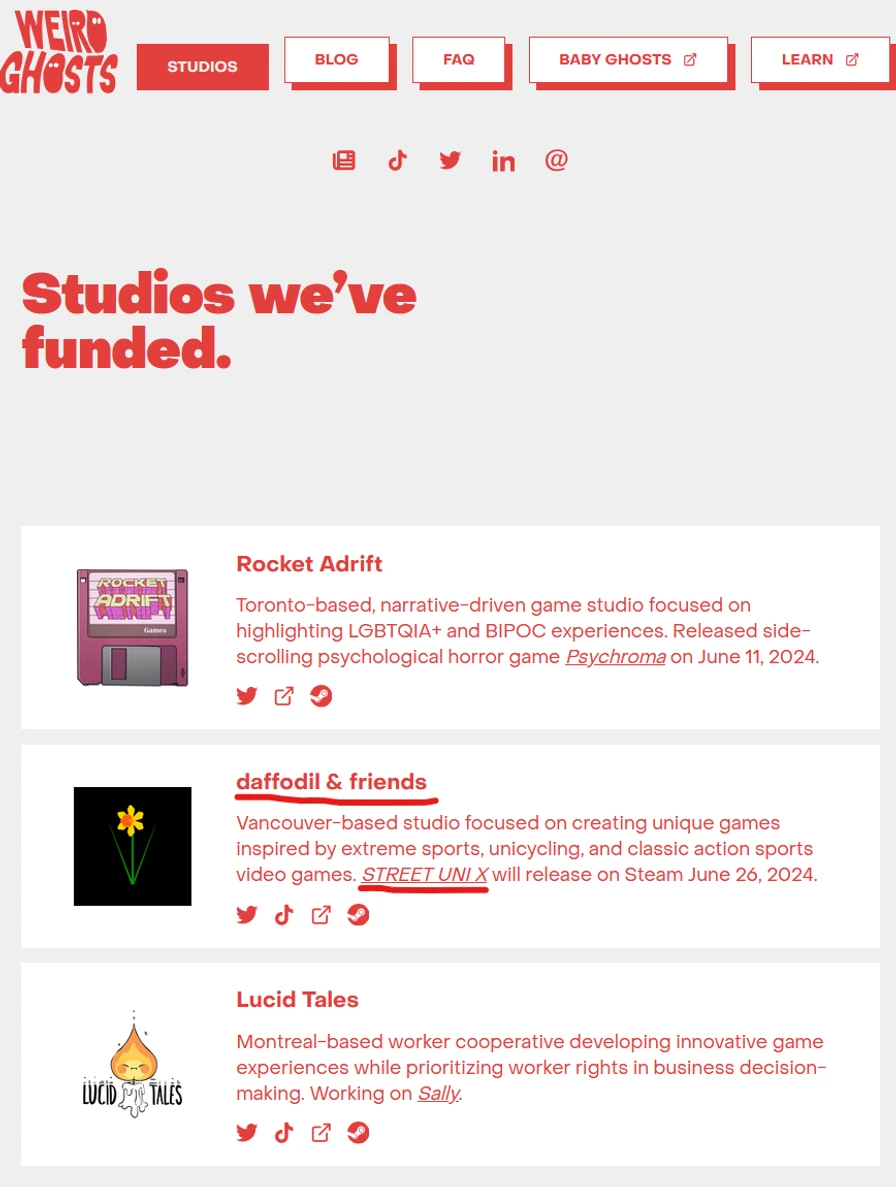Screen dimensions: 896x1187
Task: Open daffodil & friends' Twitter icon
Action: coord(247,914)
